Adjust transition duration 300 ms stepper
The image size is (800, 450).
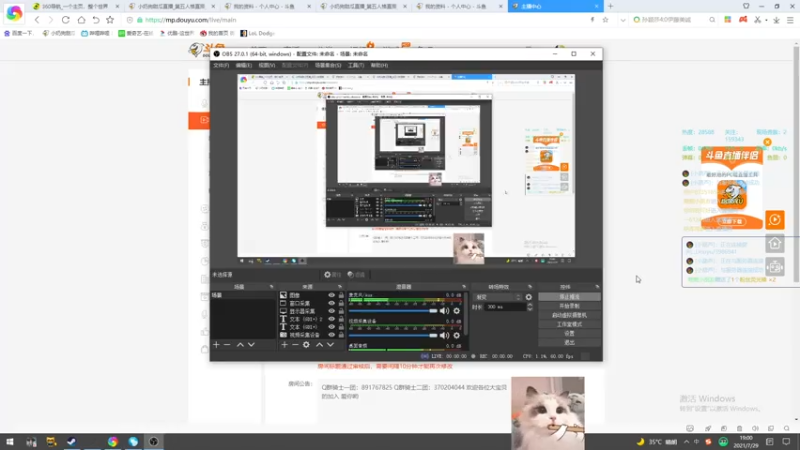point(530,307)
